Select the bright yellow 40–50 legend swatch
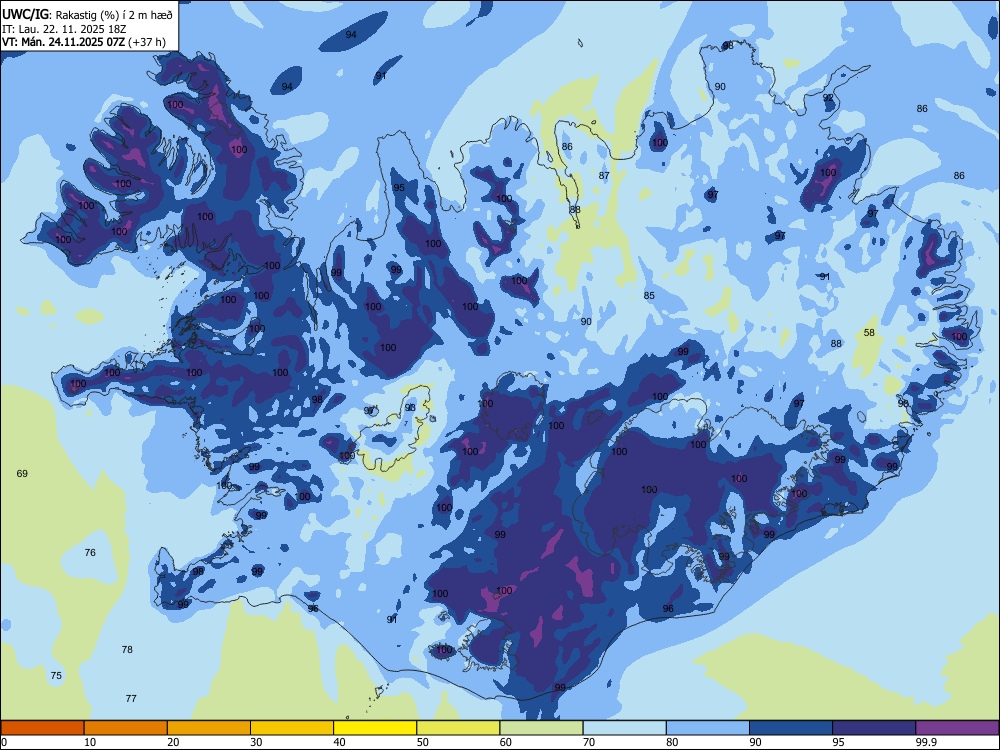1000x750 pixels. pos(375,728)
